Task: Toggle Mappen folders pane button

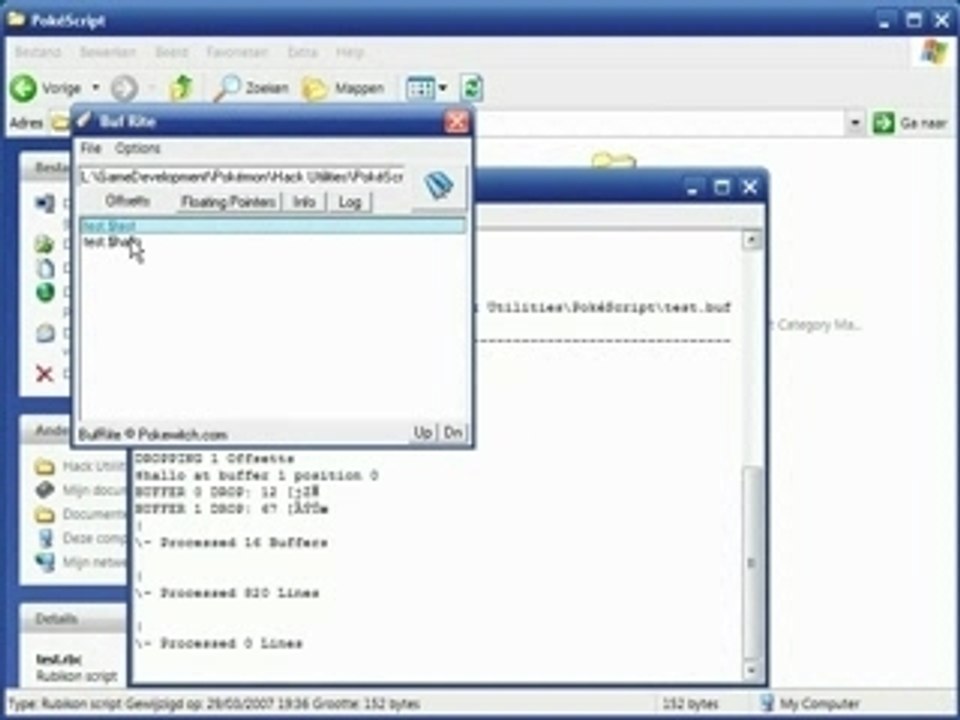Action: (x=343, y=89)
